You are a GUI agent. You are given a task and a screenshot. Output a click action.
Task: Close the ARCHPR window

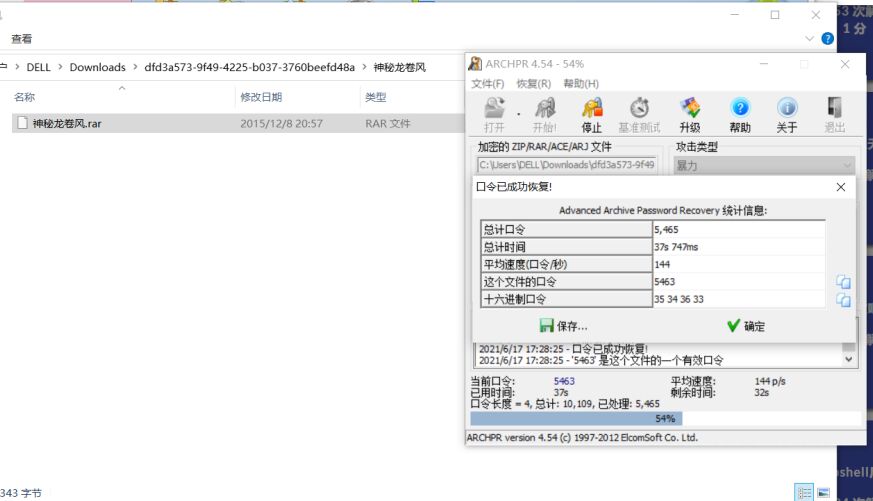pos(845,64)
